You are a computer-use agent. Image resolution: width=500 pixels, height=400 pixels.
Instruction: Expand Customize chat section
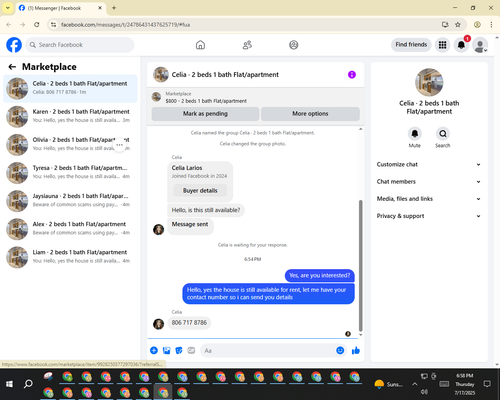click(x=429, y=164)
